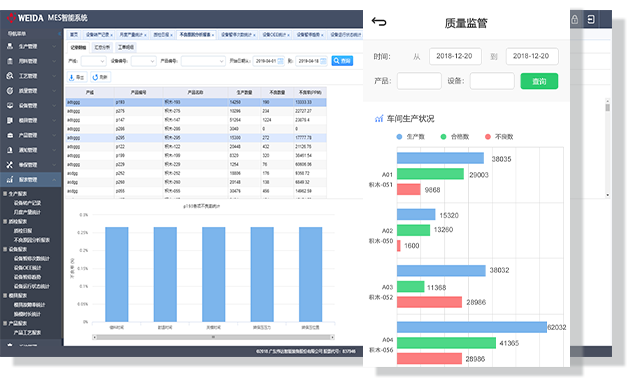627x378 pixels.
Task: Close the 设备生产记录 tab
Action: 111,35
